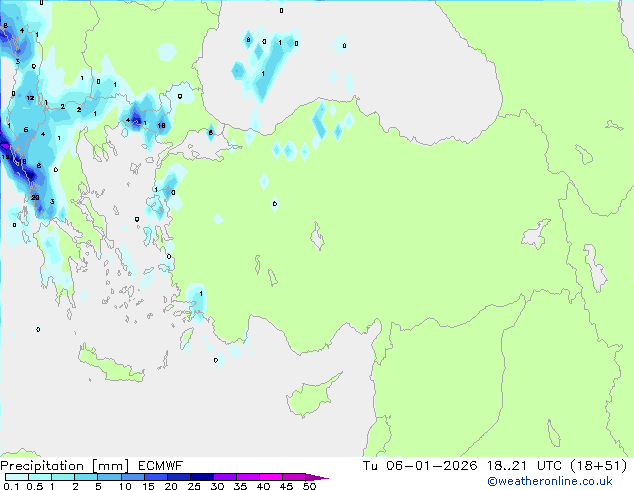Select the 30 to 35 mm purple swatch
634x490 pixels.
pos(225,477)
